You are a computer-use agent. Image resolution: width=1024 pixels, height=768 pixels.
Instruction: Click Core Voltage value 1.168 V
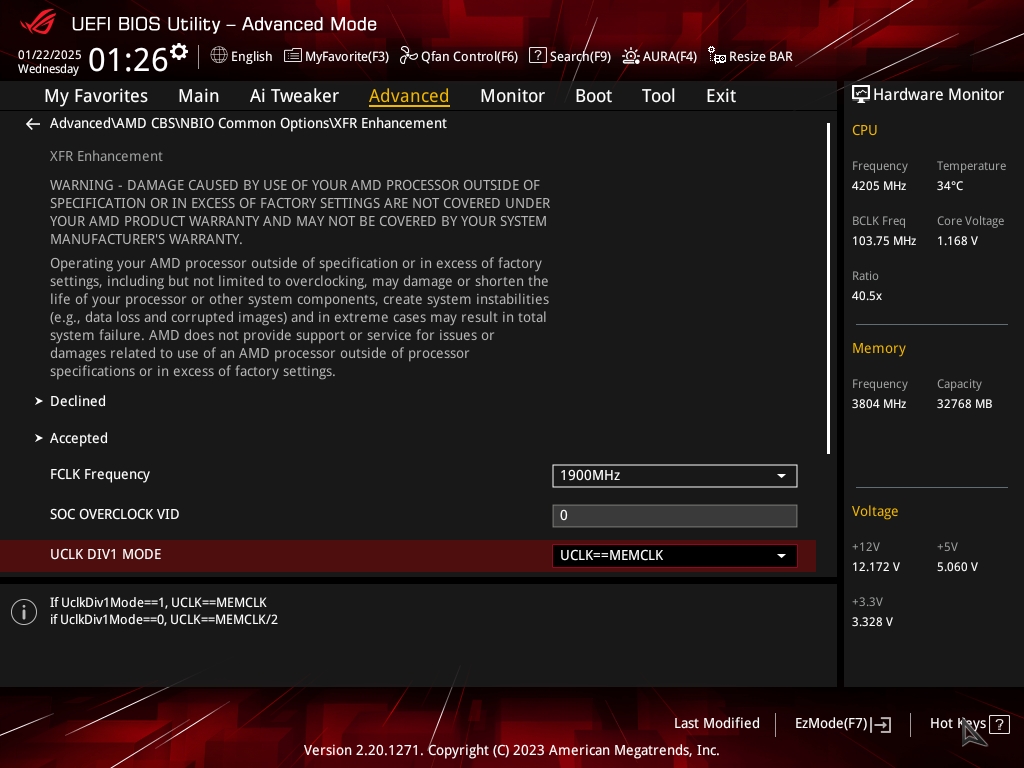(x=957, y=241)
